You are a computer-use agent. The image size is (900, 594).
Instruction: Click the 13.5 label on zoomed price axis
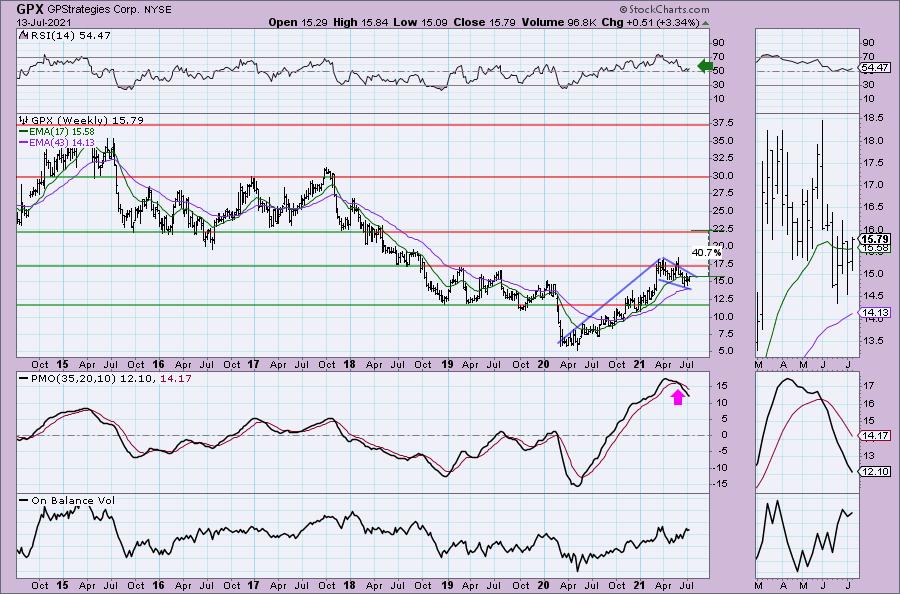click(872, 340)
